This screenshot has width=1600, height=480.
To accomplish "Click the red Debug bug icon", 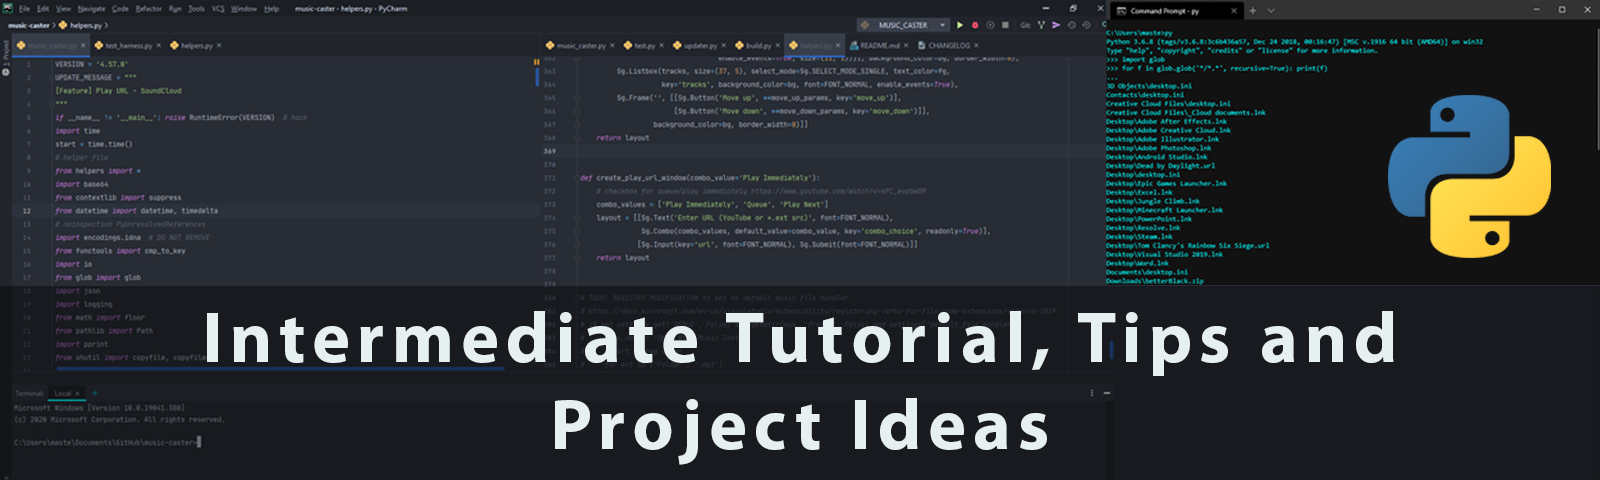I will pyautogui.click(x=975, y=25).
